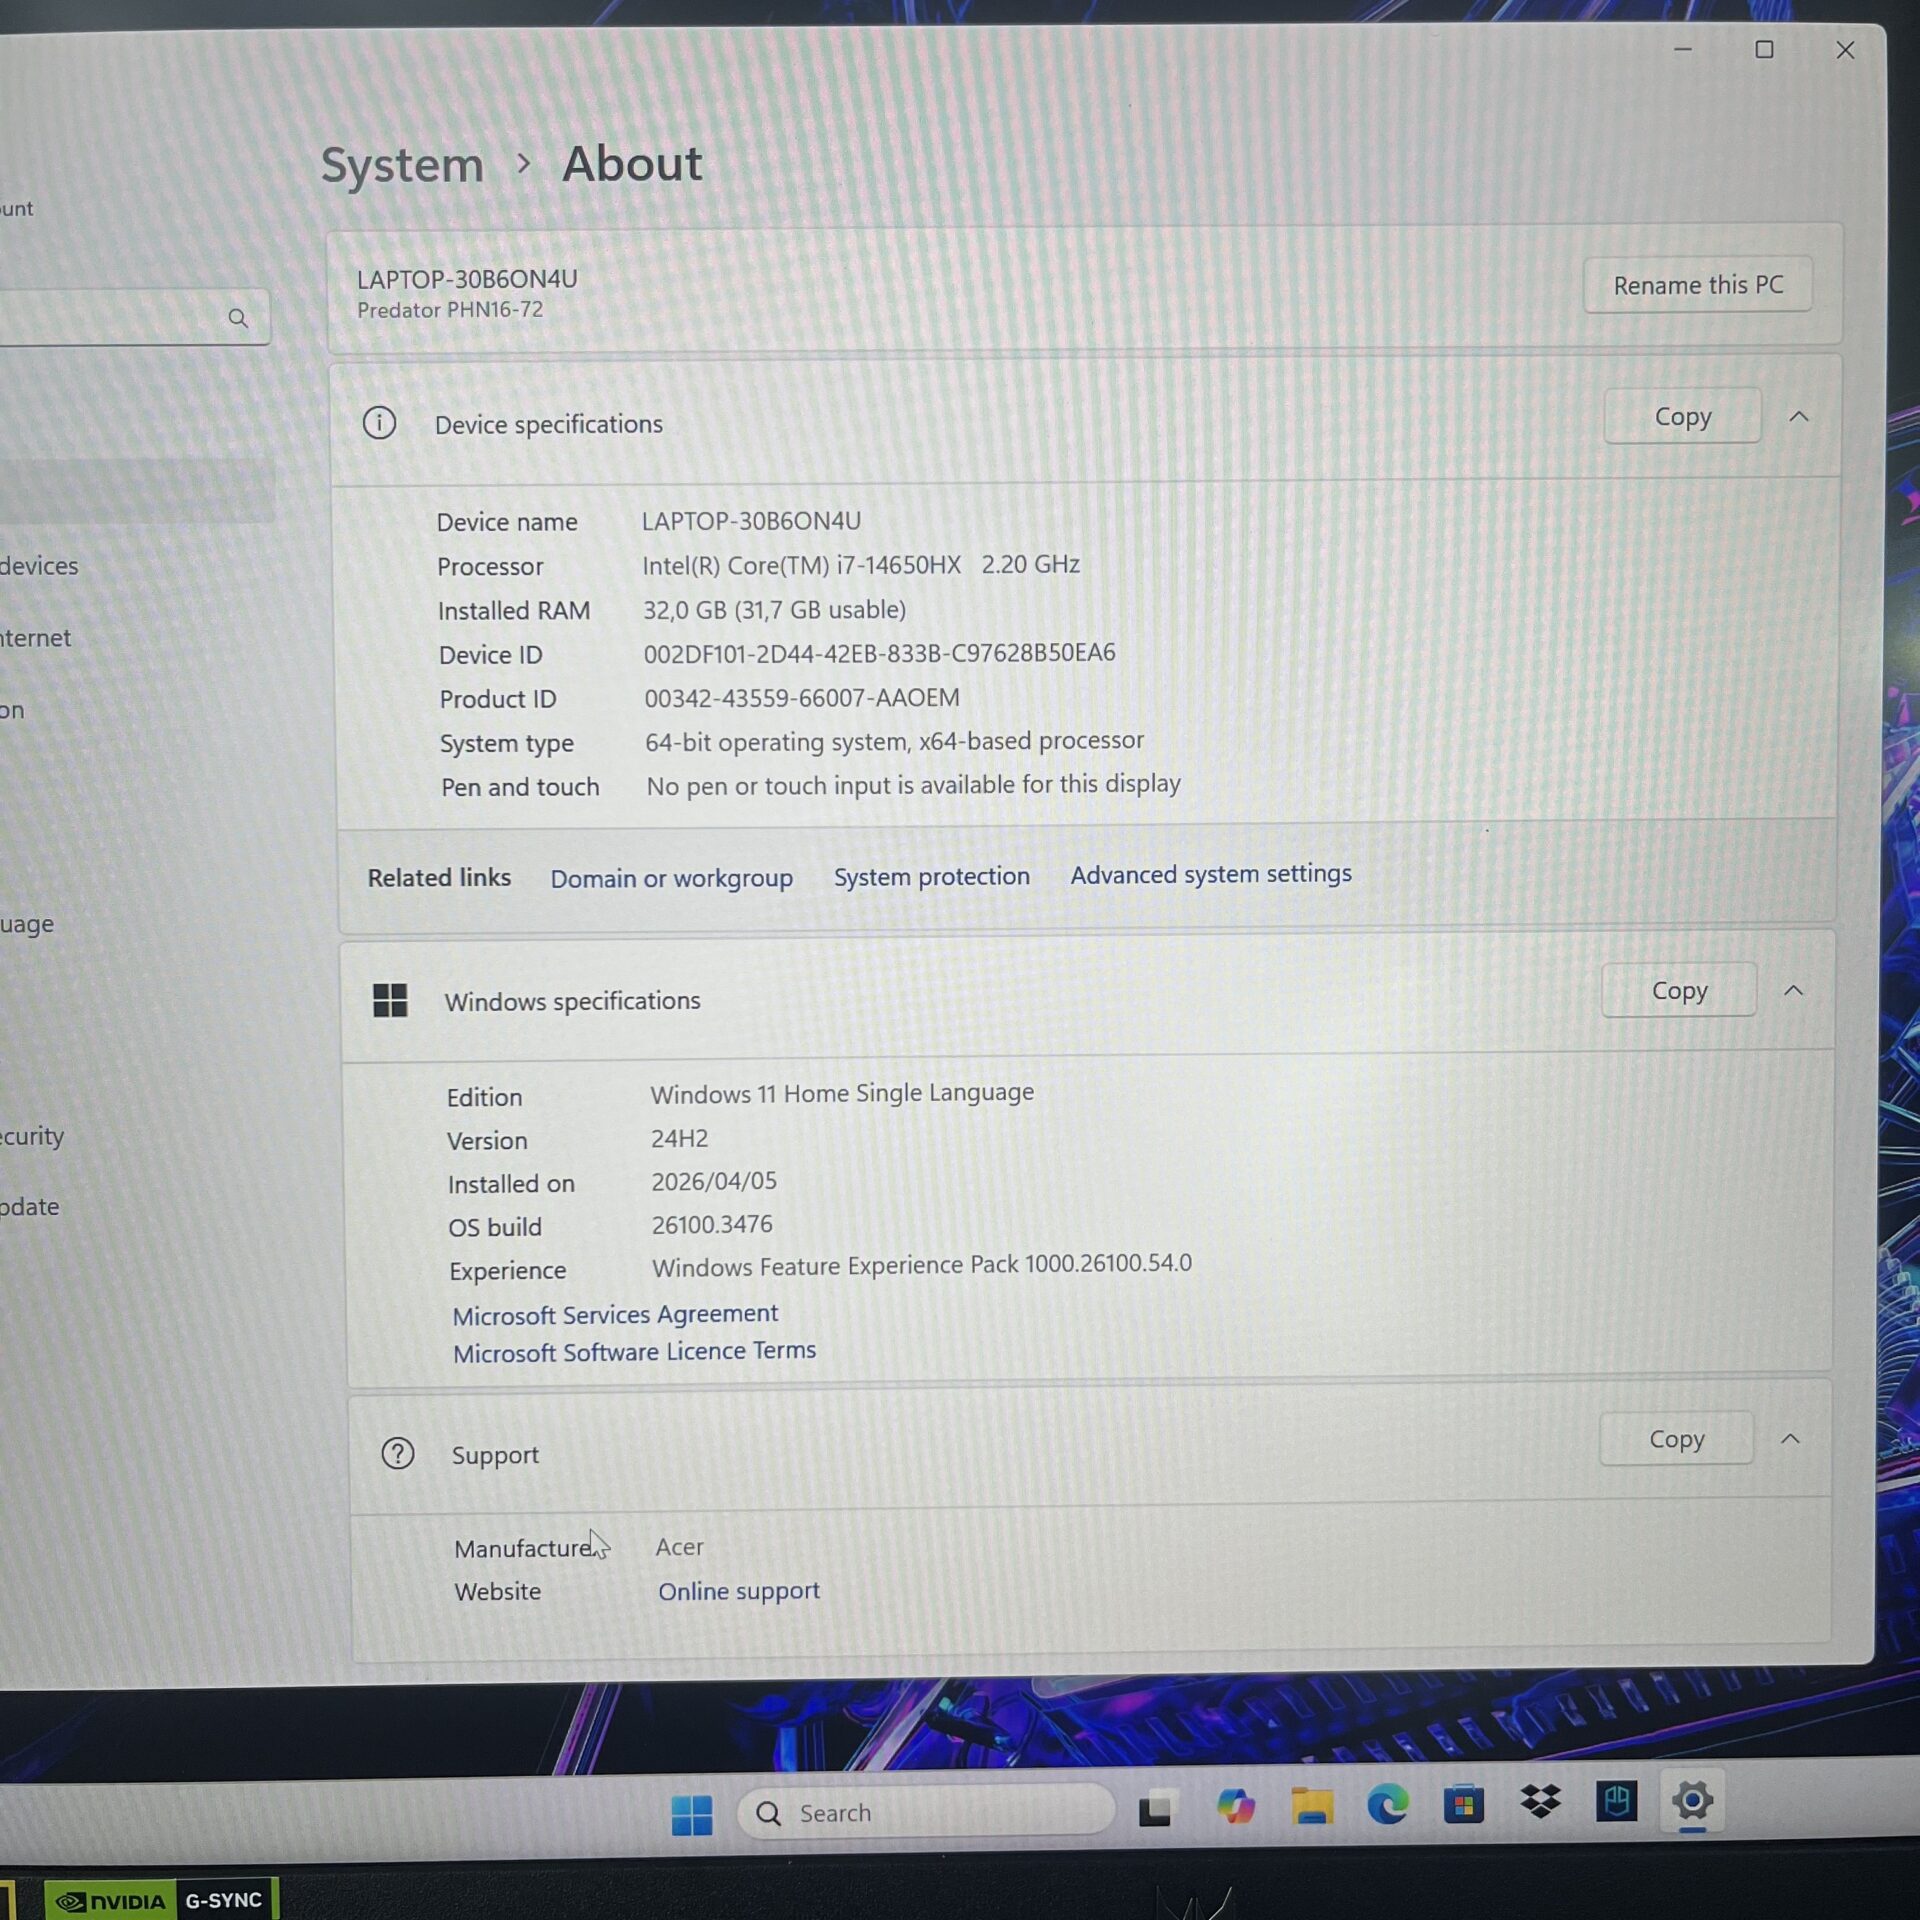Click the Processor value i7-14650HX
1920x1920 pixels.
(861, 565)
